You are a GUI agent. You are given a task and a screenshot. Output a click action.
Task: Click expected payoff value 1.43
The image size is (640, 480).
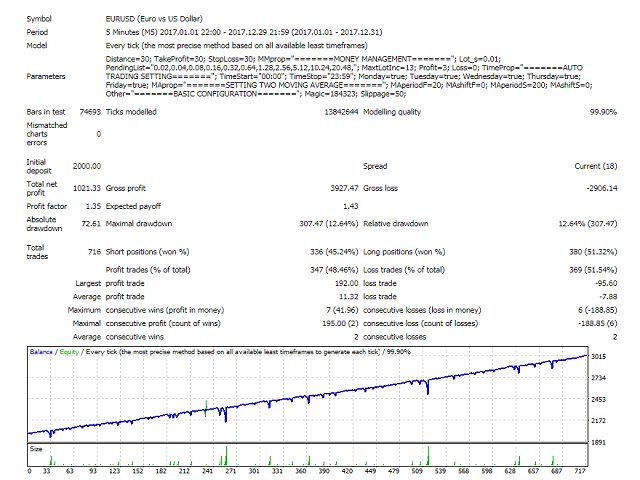[x=351, y=206]
